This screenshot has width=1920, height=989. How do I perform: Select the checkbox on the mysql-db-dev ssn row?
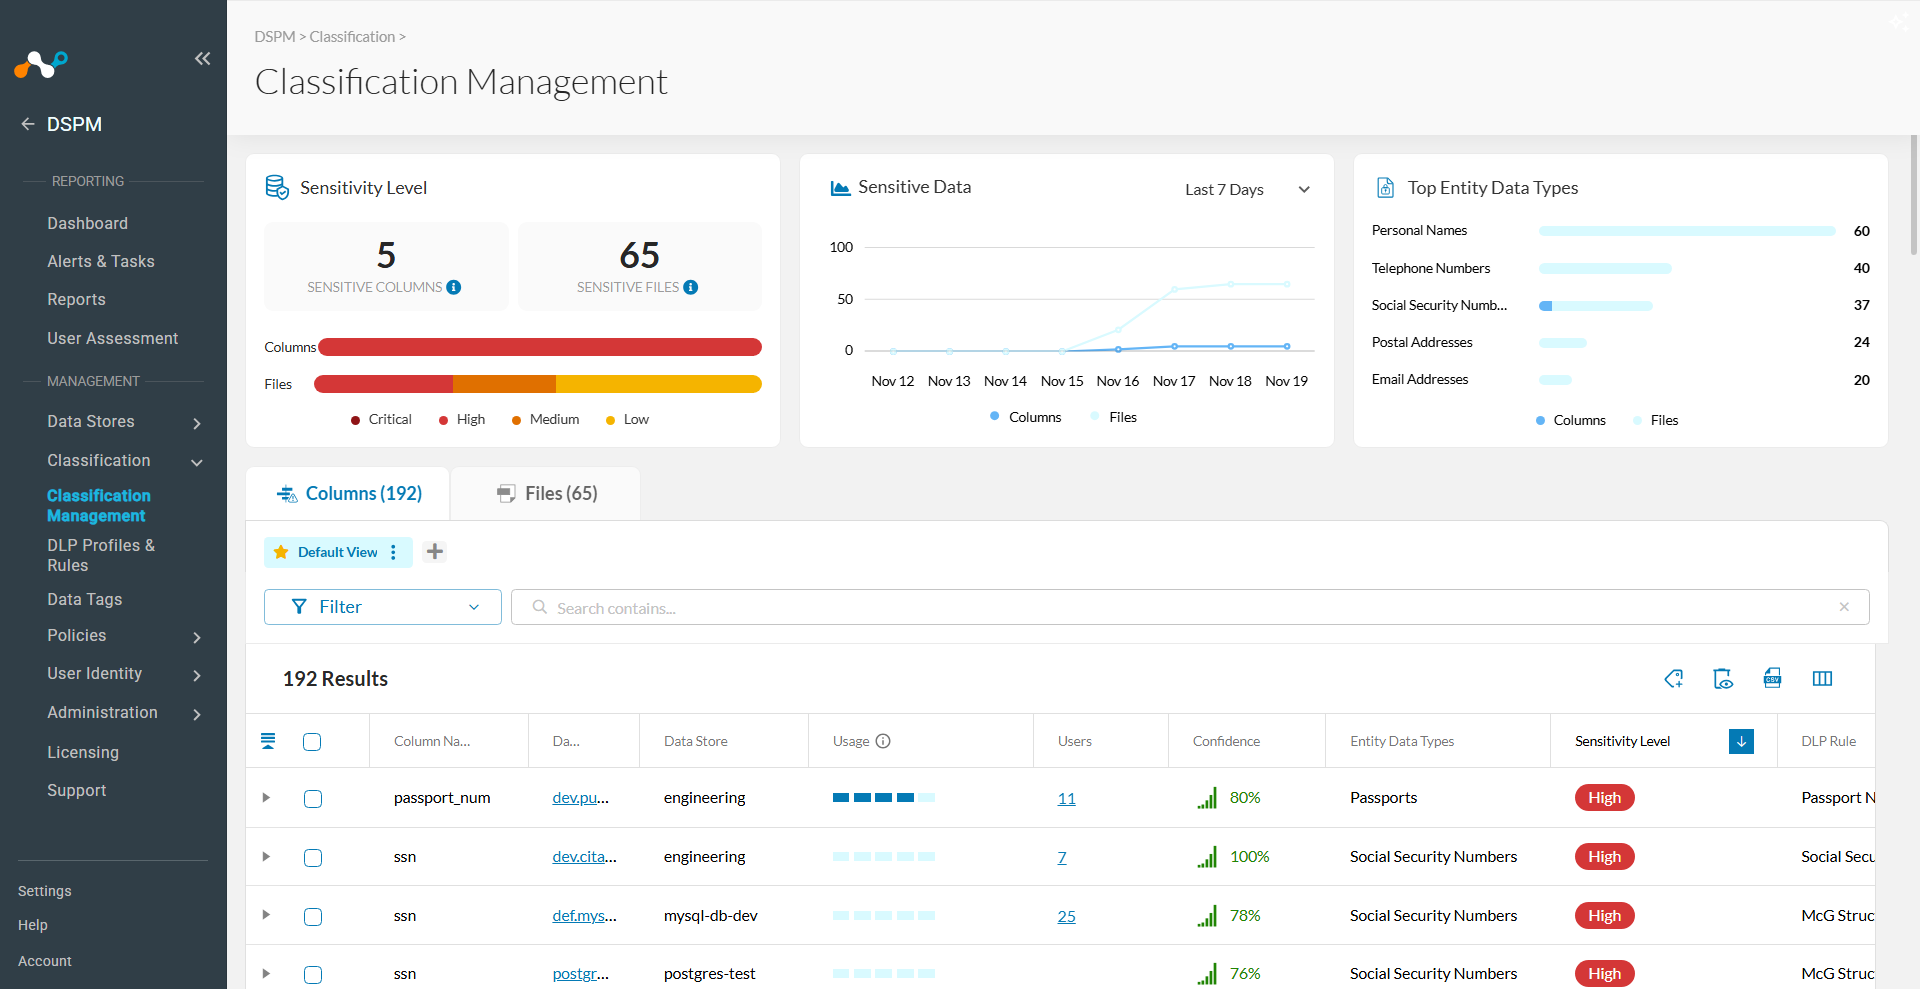[312, 916]
